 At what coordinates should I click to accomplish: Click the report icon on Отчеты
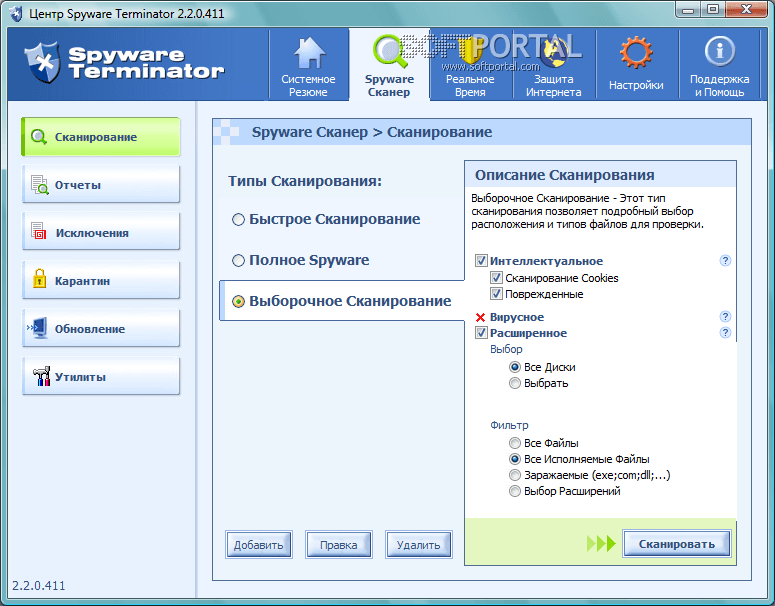coord(40,185)
